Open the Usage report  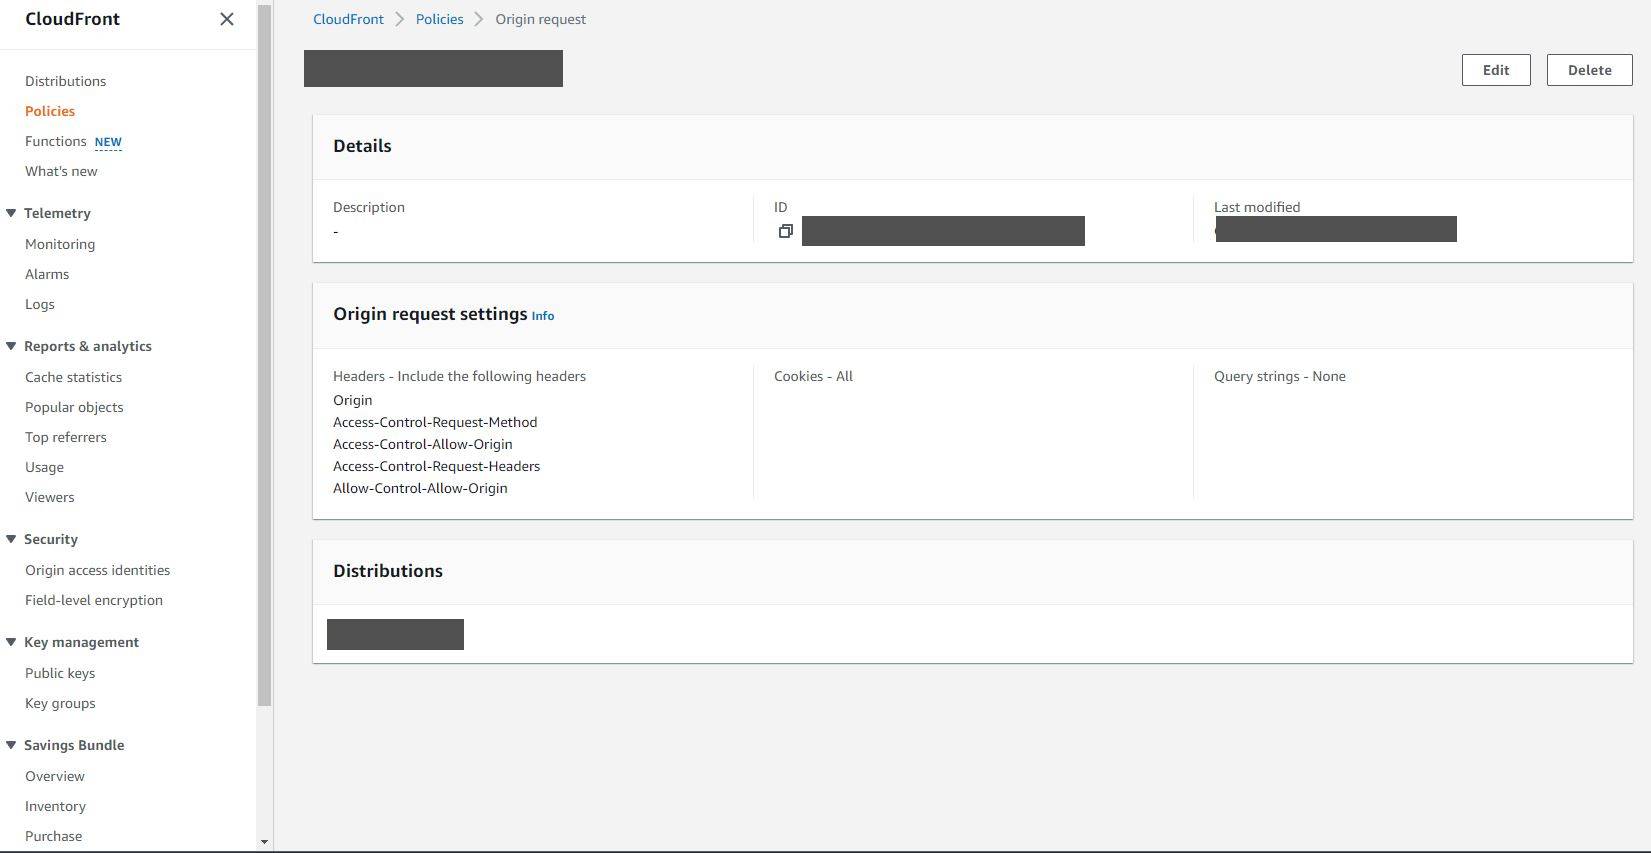pos(44,467)
